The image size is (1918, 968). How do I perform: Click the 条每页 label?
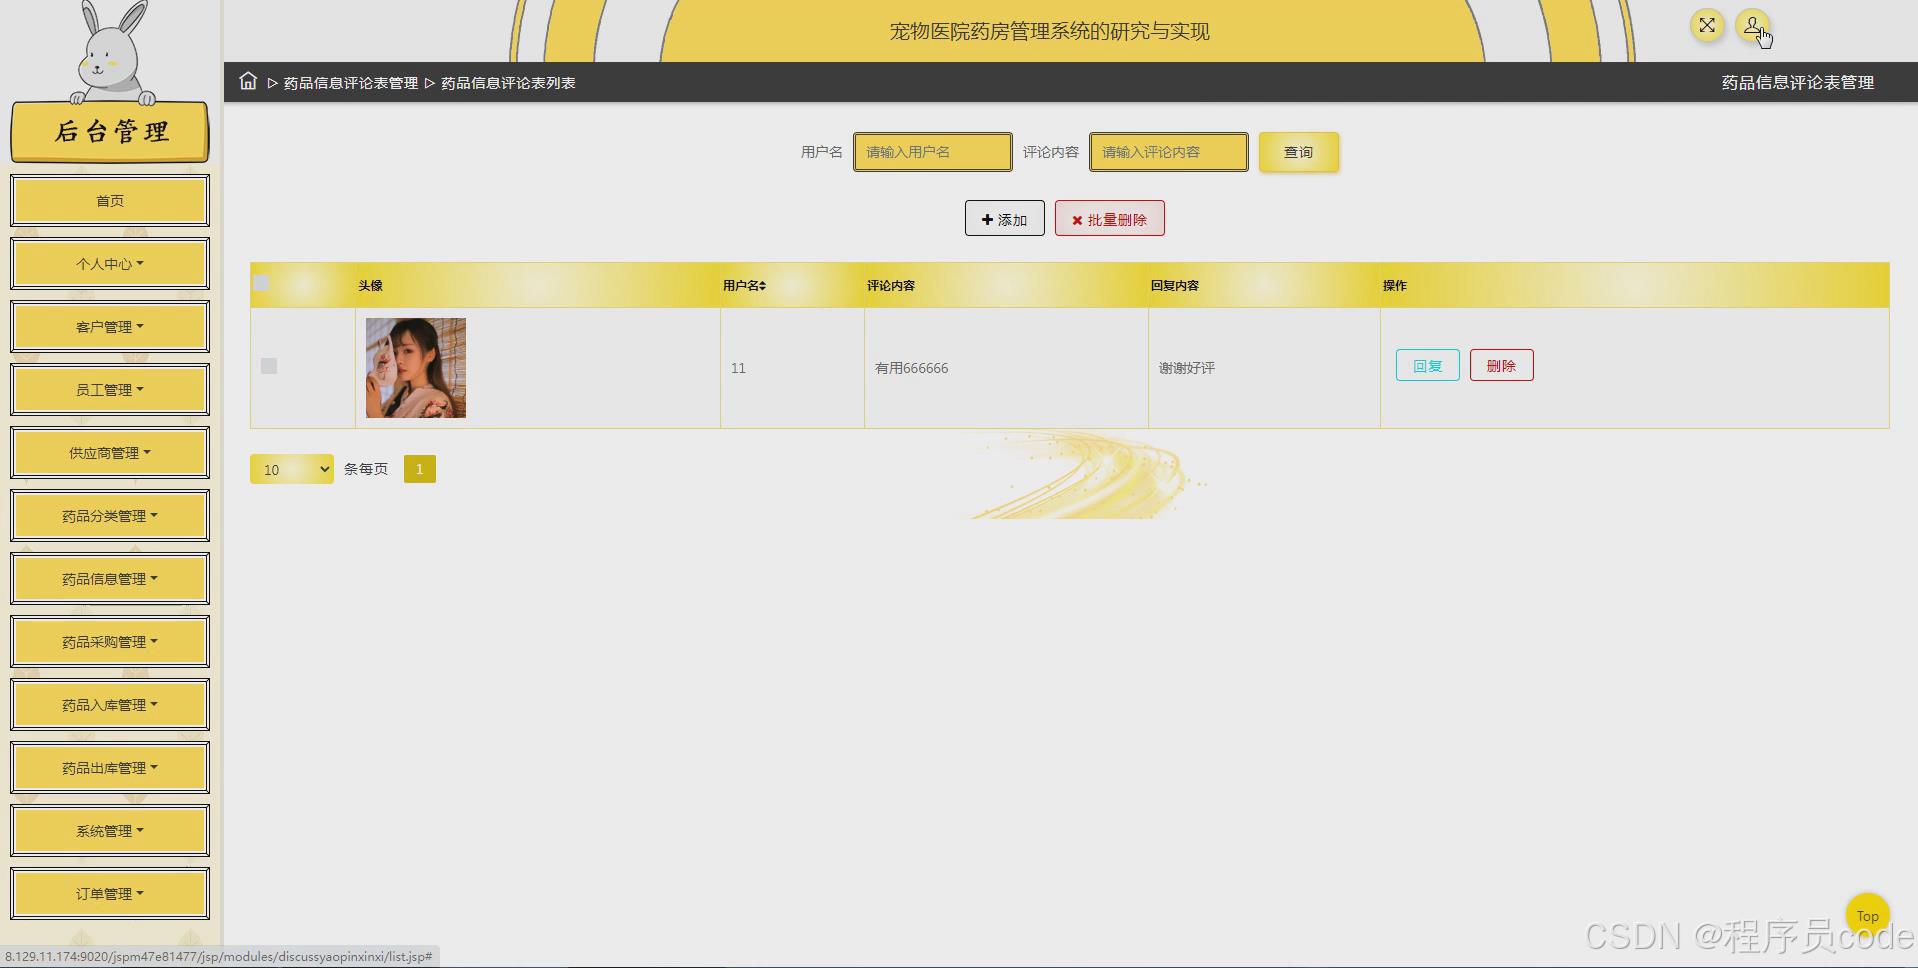pos(366,469)
